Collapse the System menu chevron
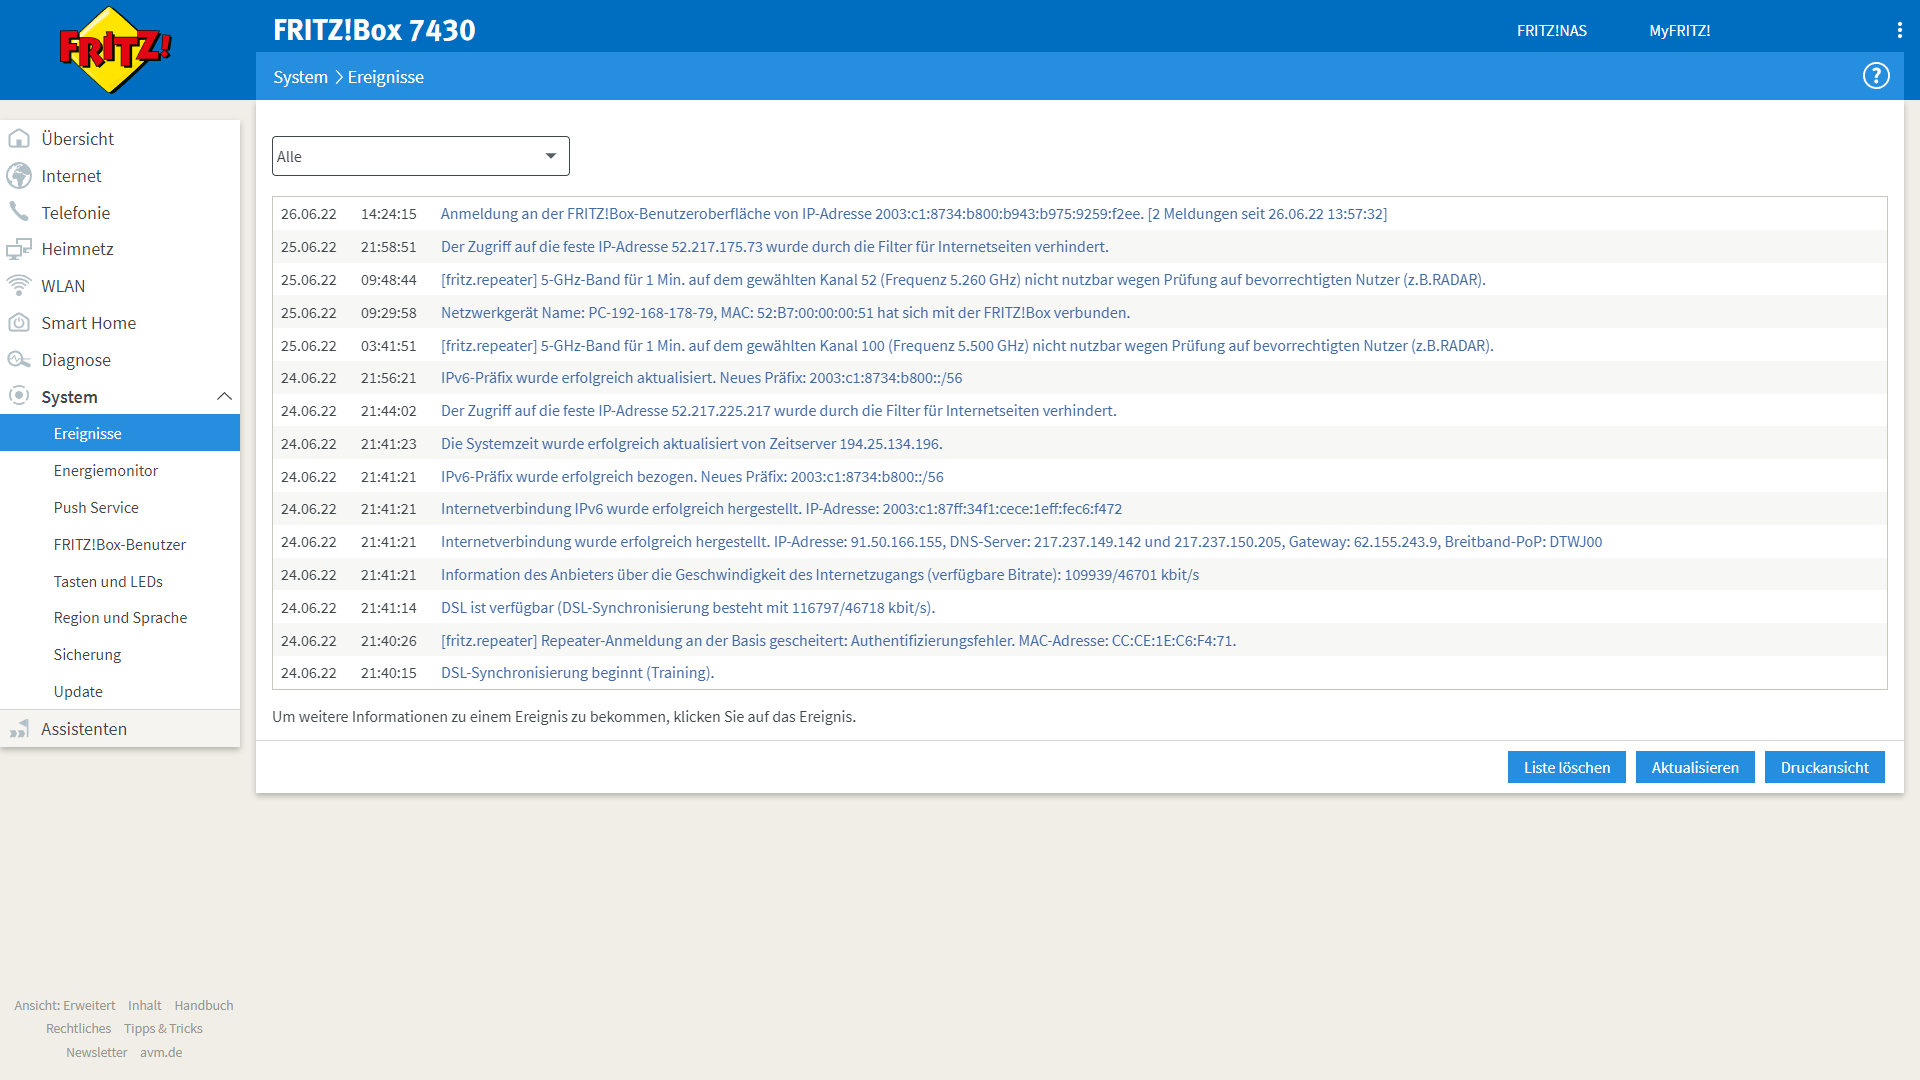 click(x=224, y=397)
